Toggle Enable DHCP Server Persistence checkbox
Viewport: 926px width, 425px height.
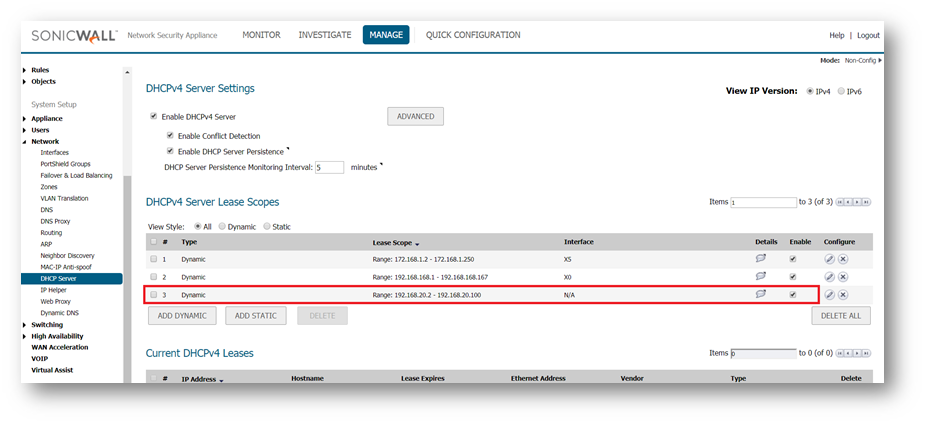pyautogui.click(x=170, y=151)
